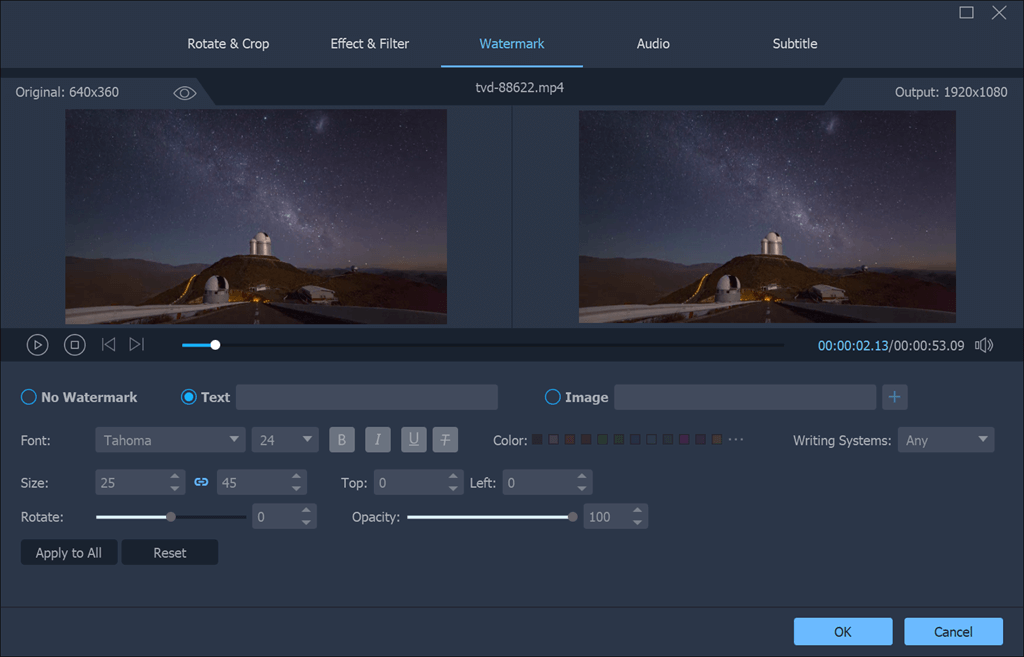Click the plus icon to add image
The width and height of the screenshot is (1024, 657).
click(894, 397)
